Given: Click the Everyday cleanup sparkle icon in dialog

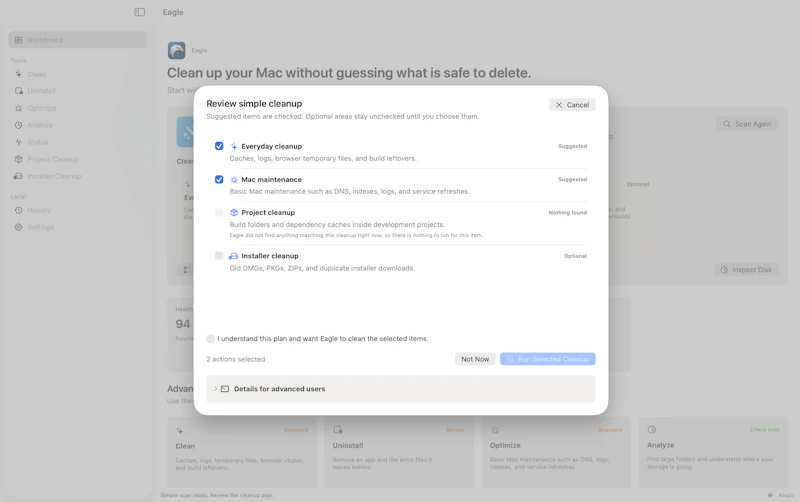Looking at the screenshot, I should coord(234,146).
